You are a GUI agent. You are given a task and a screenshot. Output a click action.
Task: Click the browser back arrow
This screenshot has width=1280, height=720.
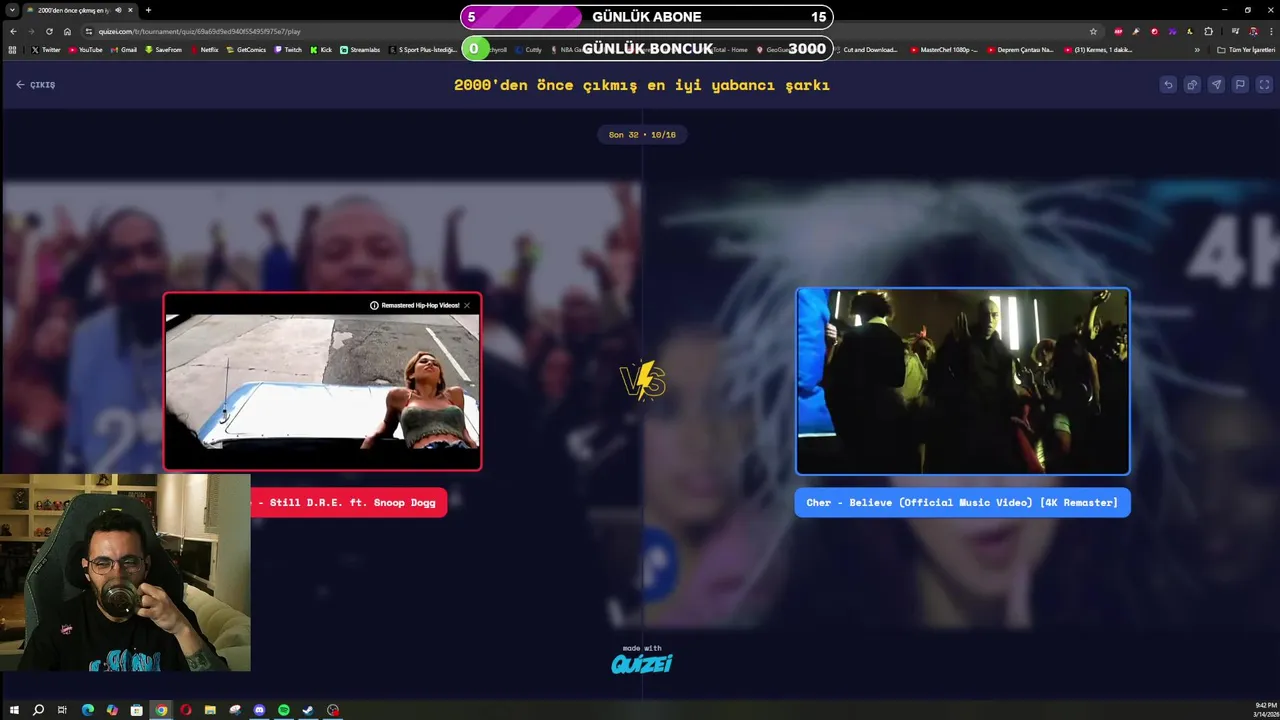pyautogui.click(x=13, y=31)
